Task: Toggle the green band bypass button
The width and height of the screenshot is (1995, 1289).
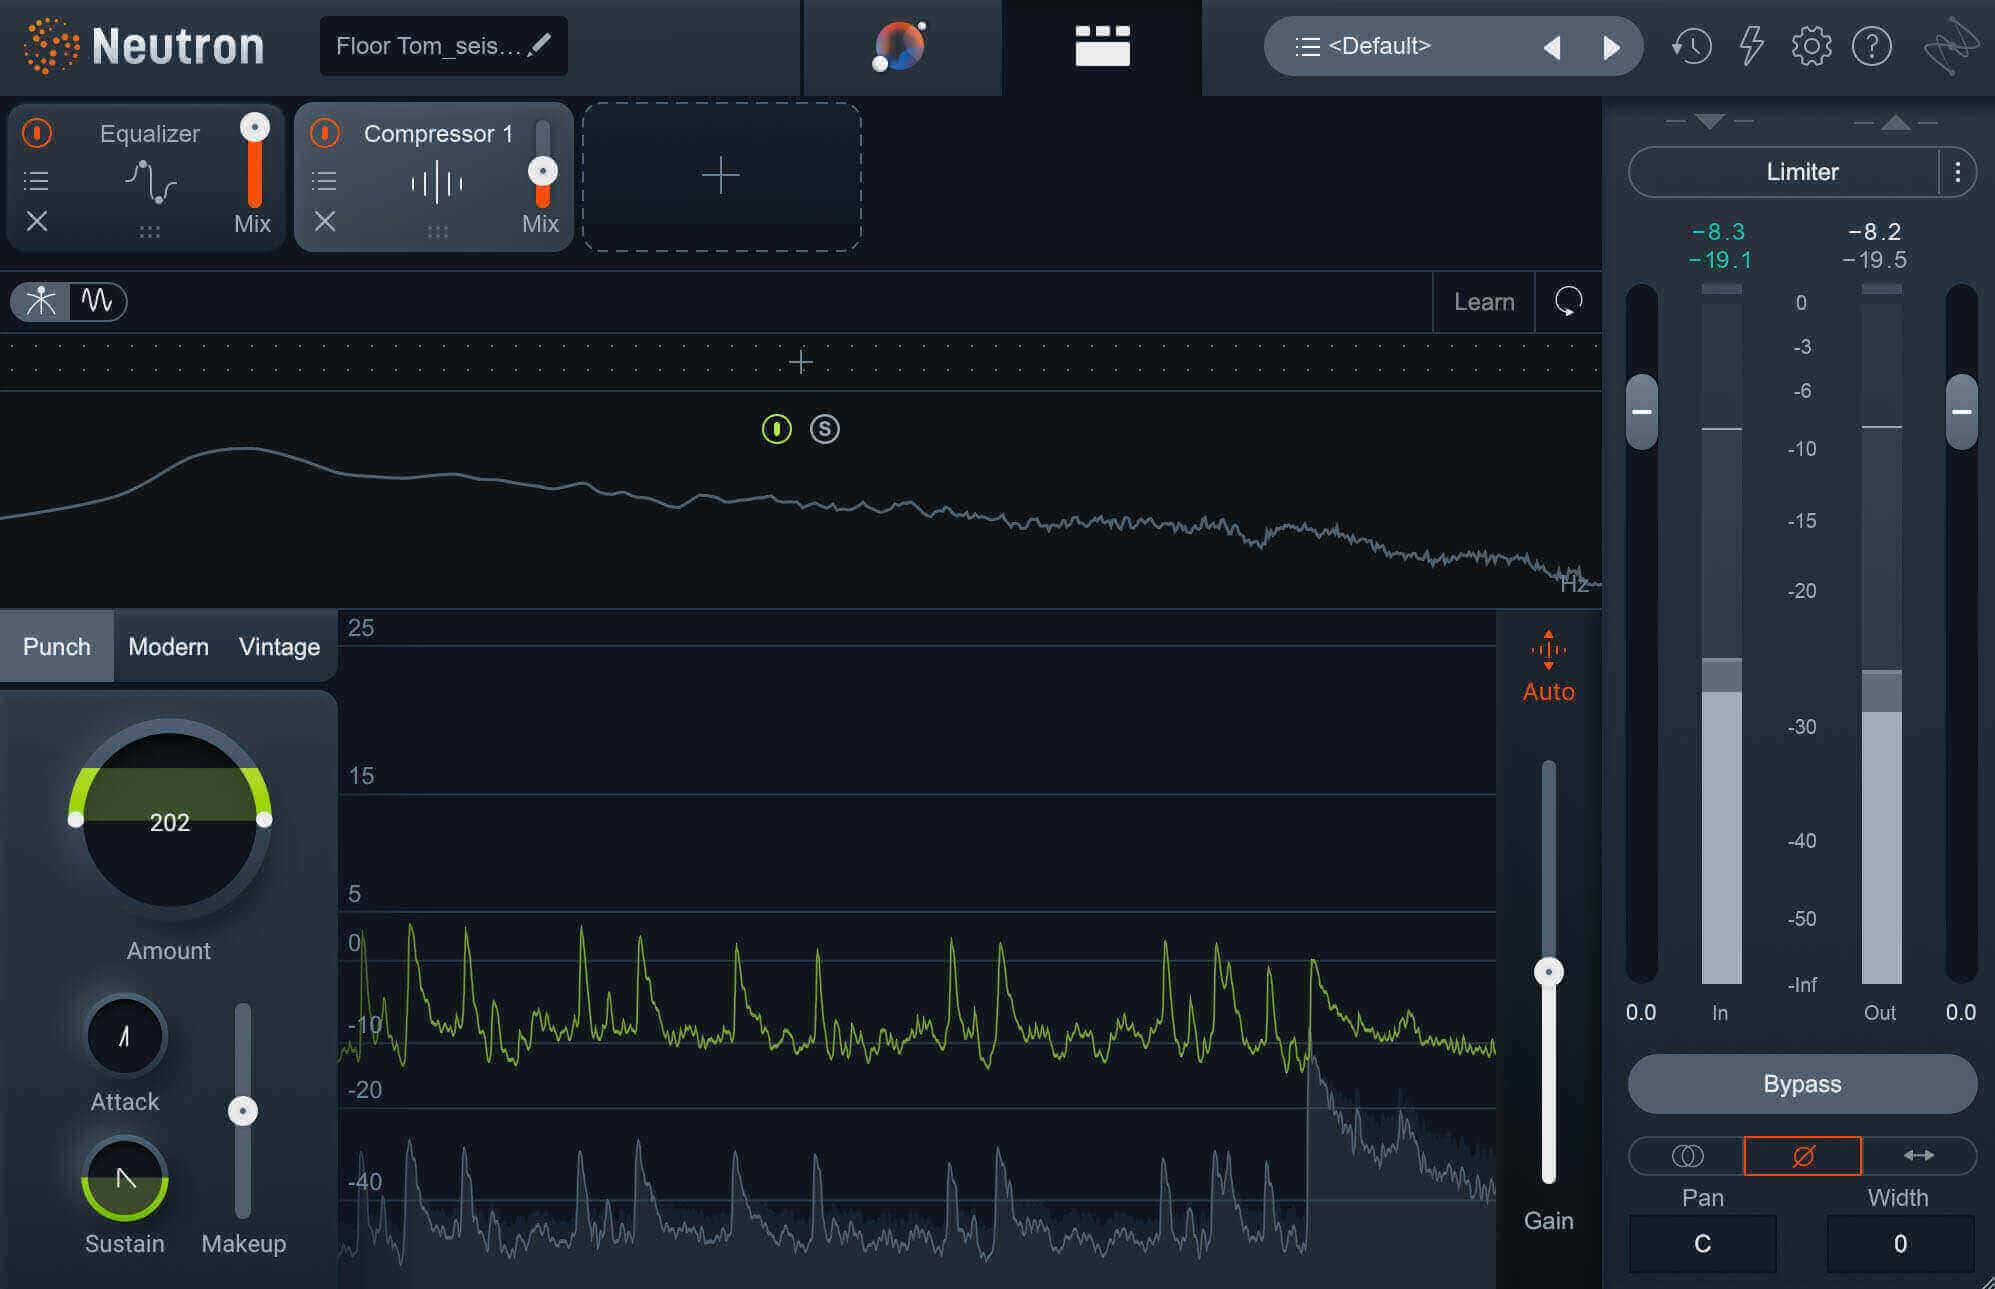Action: [x=777, y=429]
